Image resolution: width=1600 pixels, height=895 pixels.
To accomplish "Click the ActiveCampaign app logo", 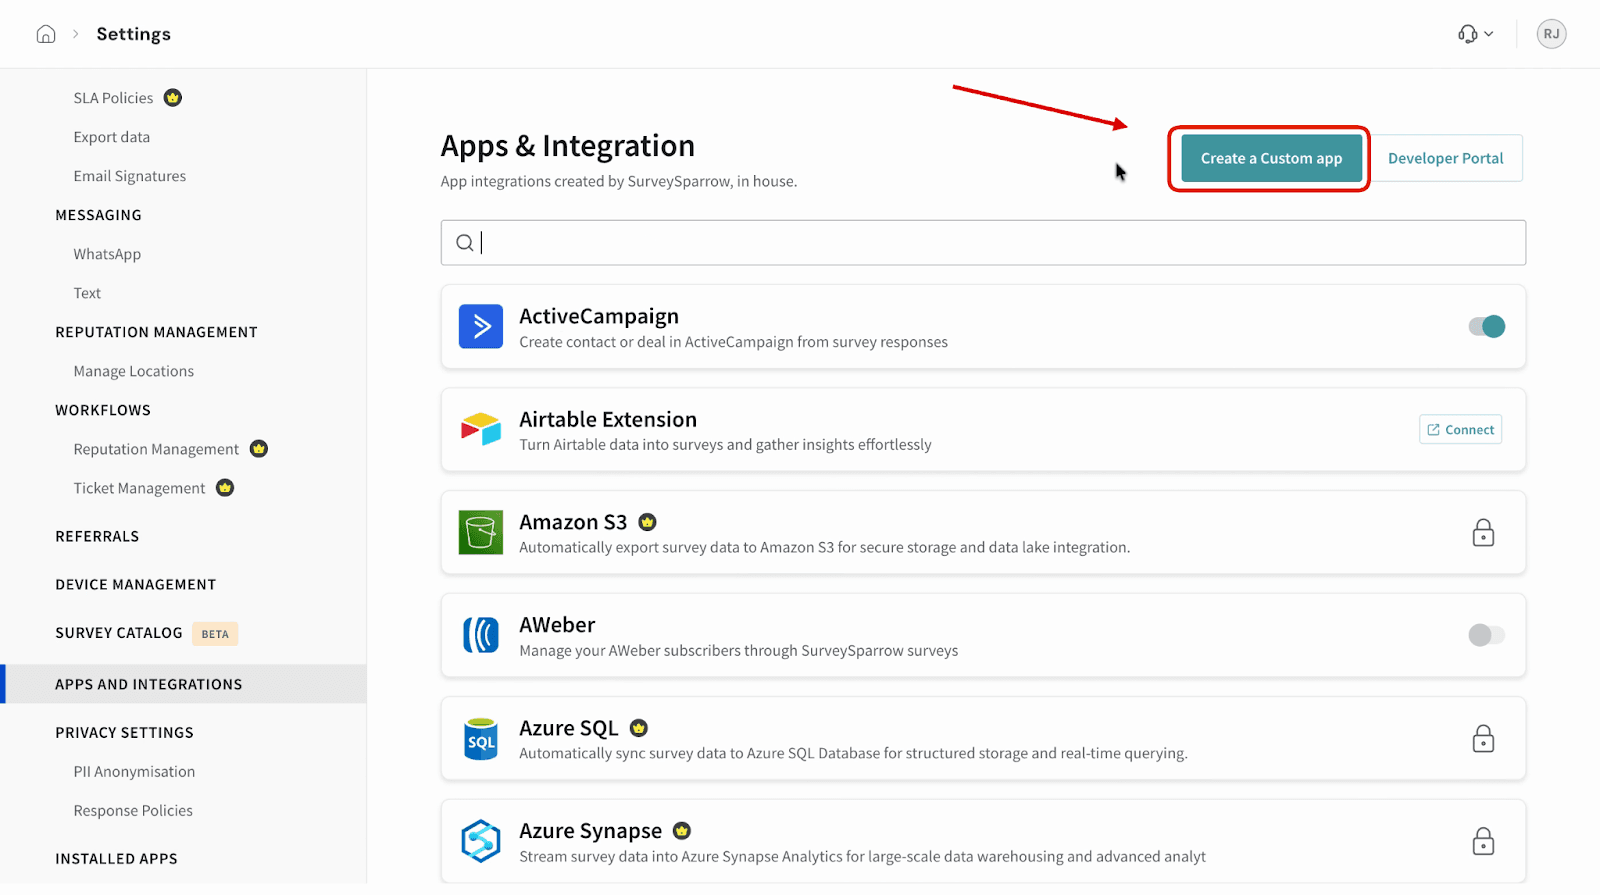I will pos(481,327).
